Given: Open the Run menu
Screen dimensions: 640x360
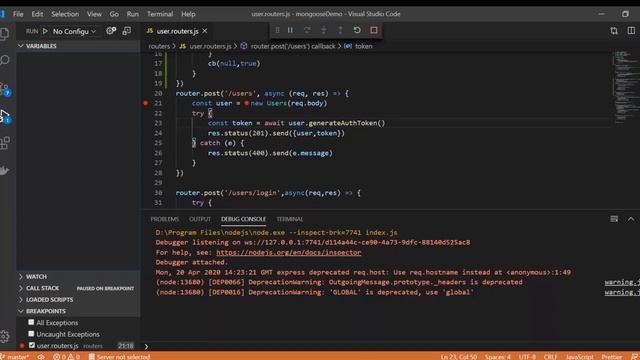Looking at the screenshot, I should pyautogui.click(x=133, y=14).
